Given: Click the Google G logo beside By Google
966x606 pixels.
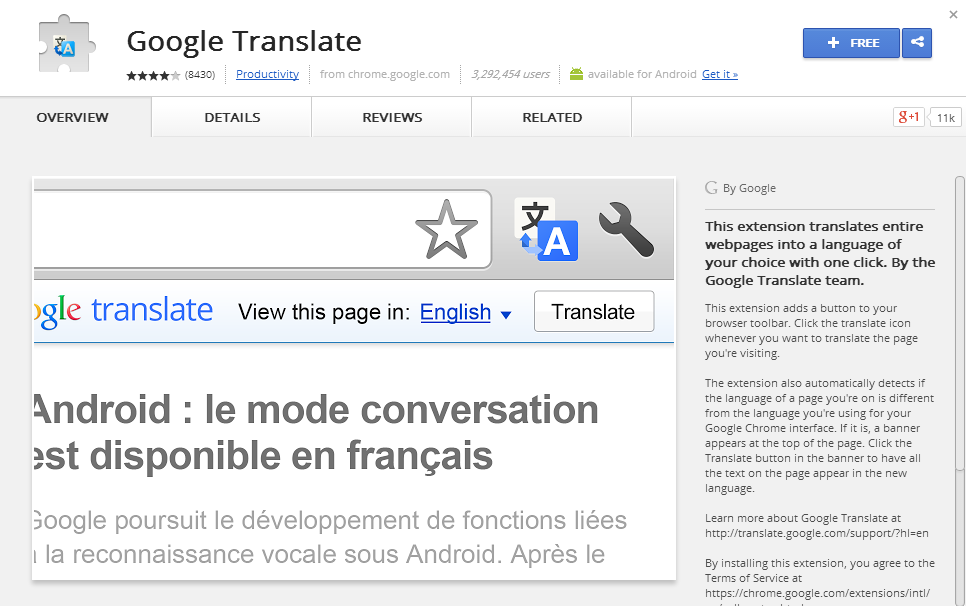Looking at the screenshot, I should [x=711, y=188].
